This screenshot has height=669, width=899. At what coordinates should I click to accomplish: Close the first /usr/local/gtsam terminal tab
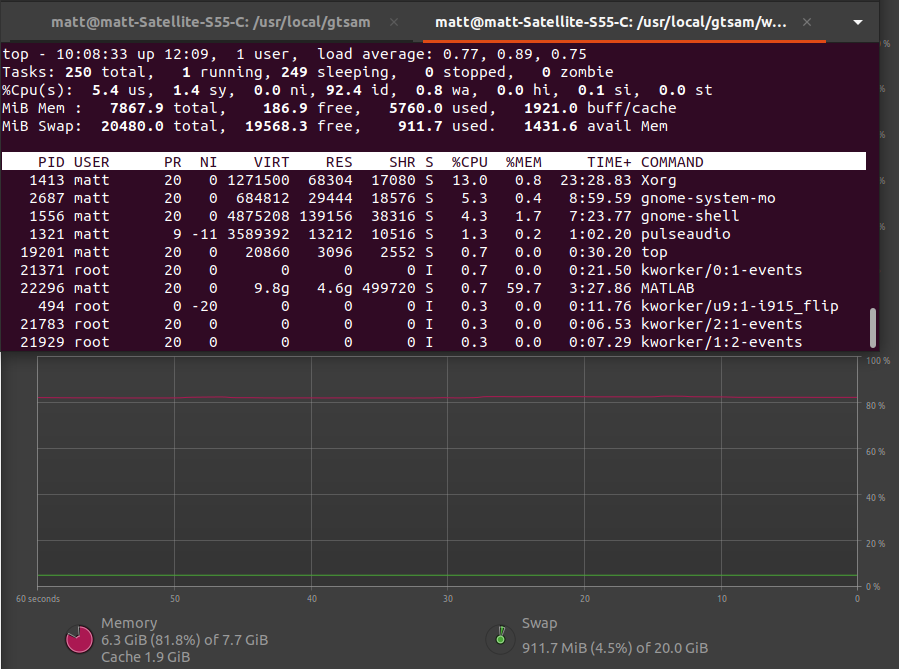[x=394, y=22]
